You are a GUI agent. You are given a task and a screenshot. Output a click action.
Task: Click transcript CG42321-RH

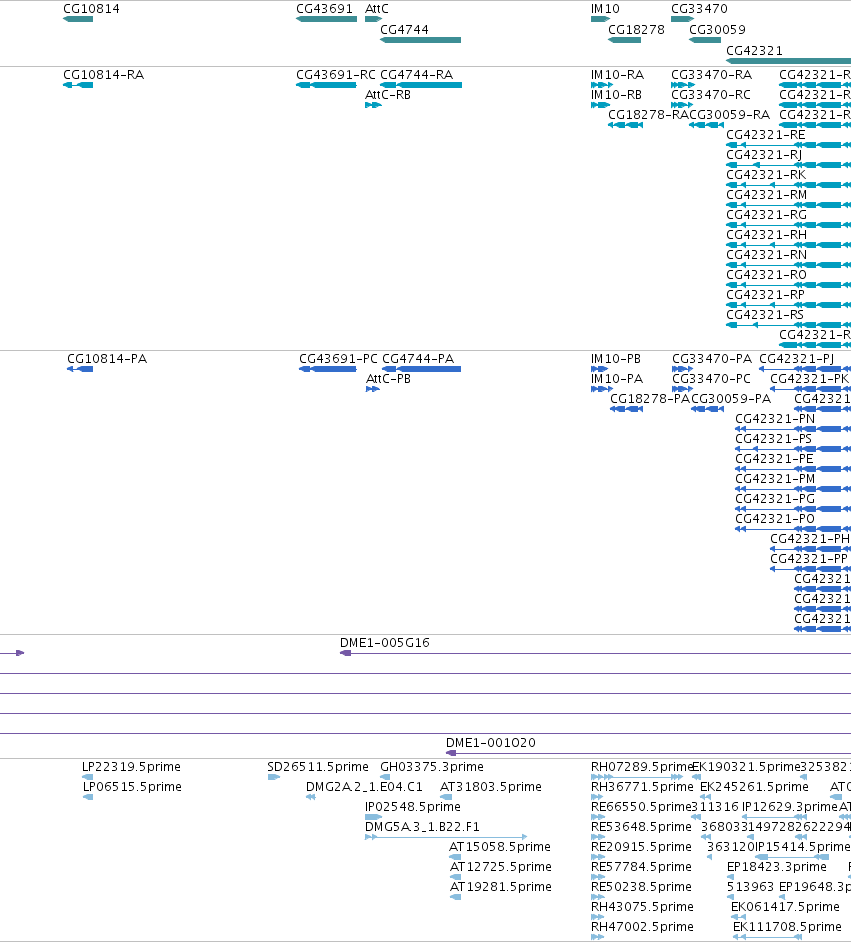coord(789,245)
